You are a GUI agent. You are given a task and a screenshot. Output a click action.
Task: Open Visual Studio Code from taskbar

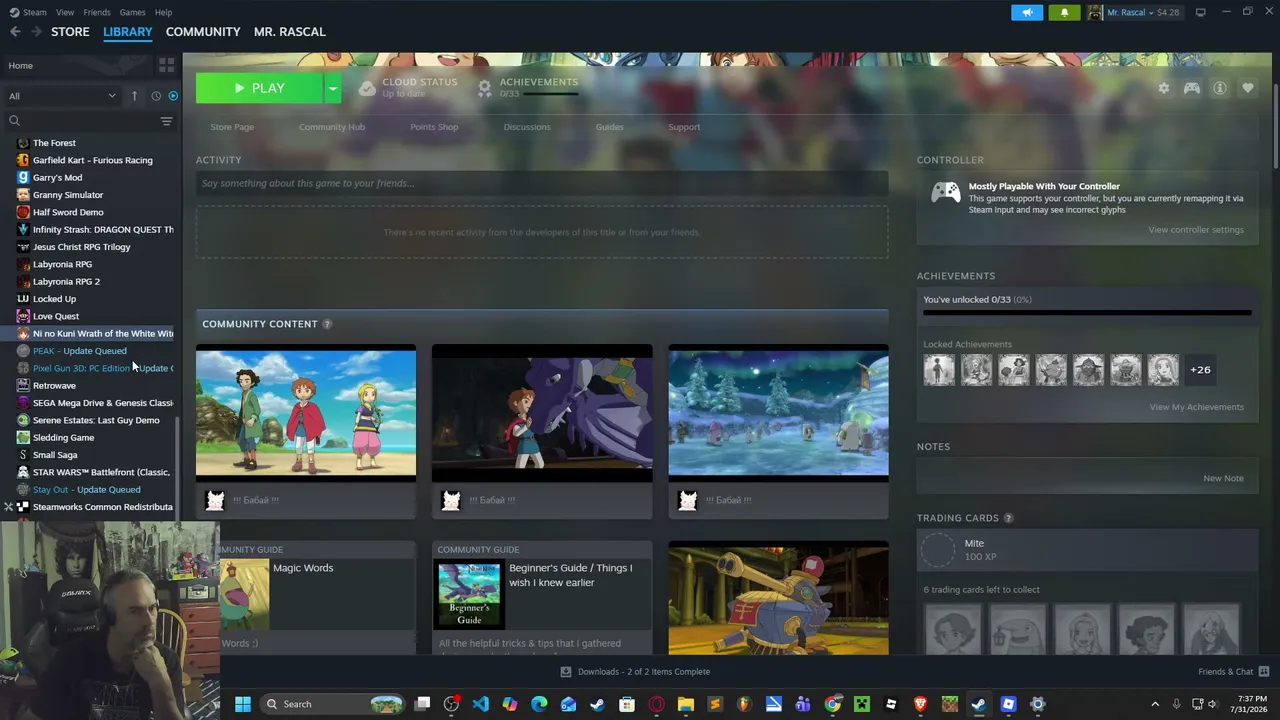[x=481, y=704]
